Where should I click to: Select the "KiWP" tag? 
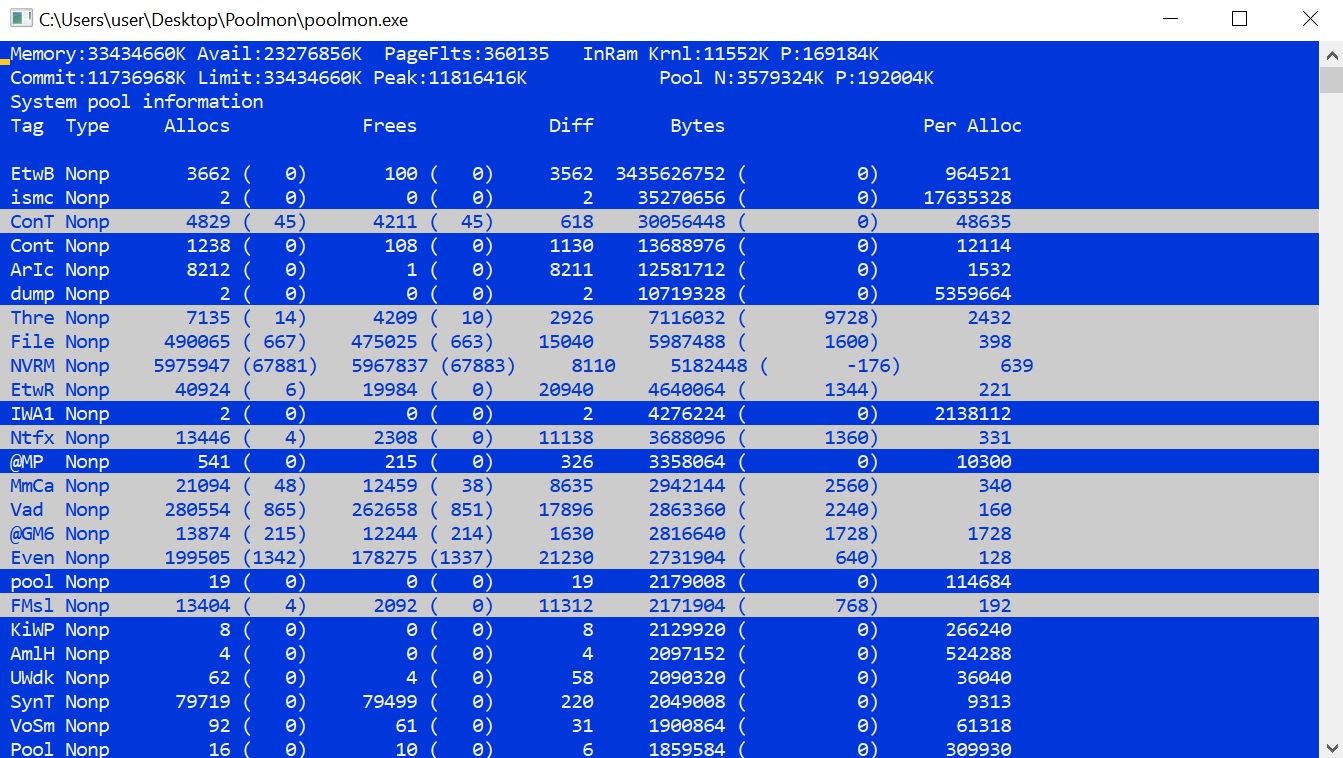[x=32, y=630]
